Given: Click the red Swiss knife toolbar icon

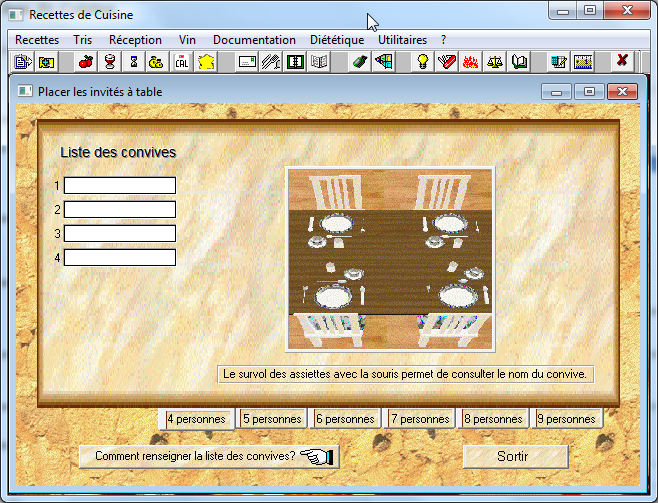Looking at the screenshot, I should pyautogui.click(x=446, y=62).
